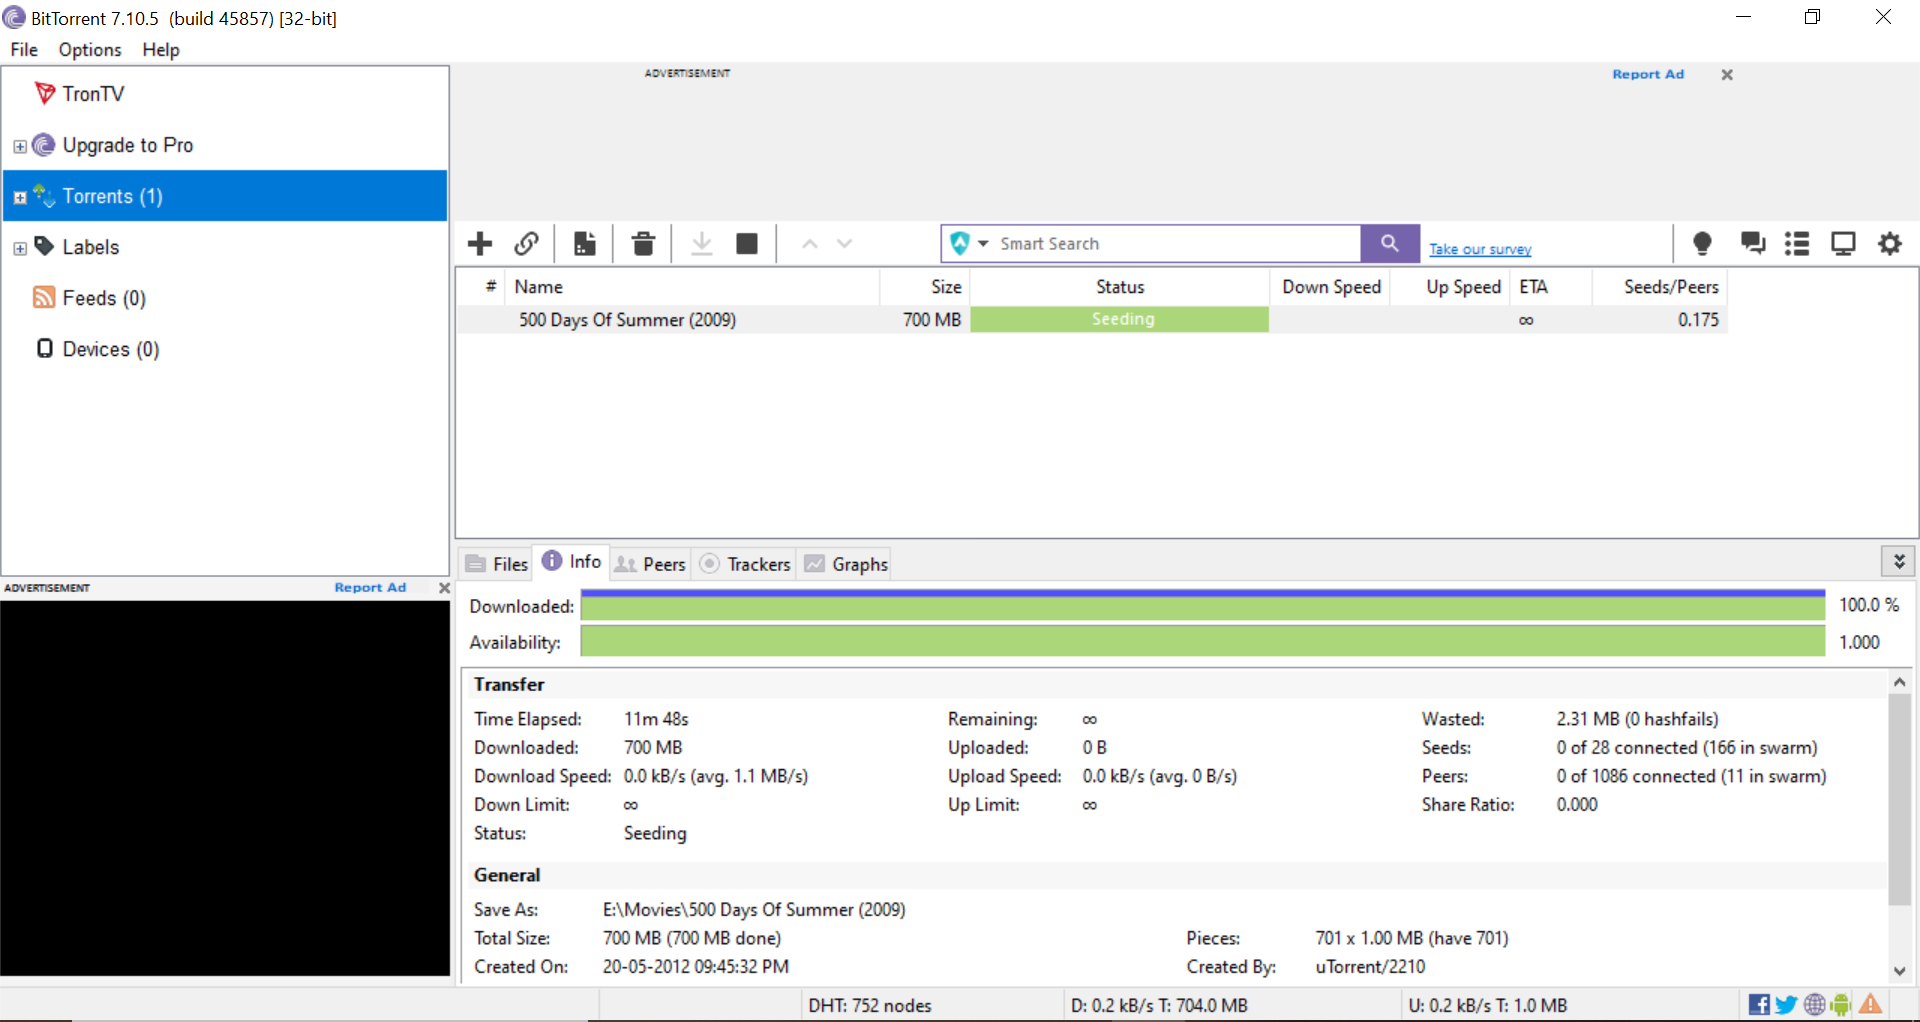Expand the Torrents tree node

click(20, 197)
